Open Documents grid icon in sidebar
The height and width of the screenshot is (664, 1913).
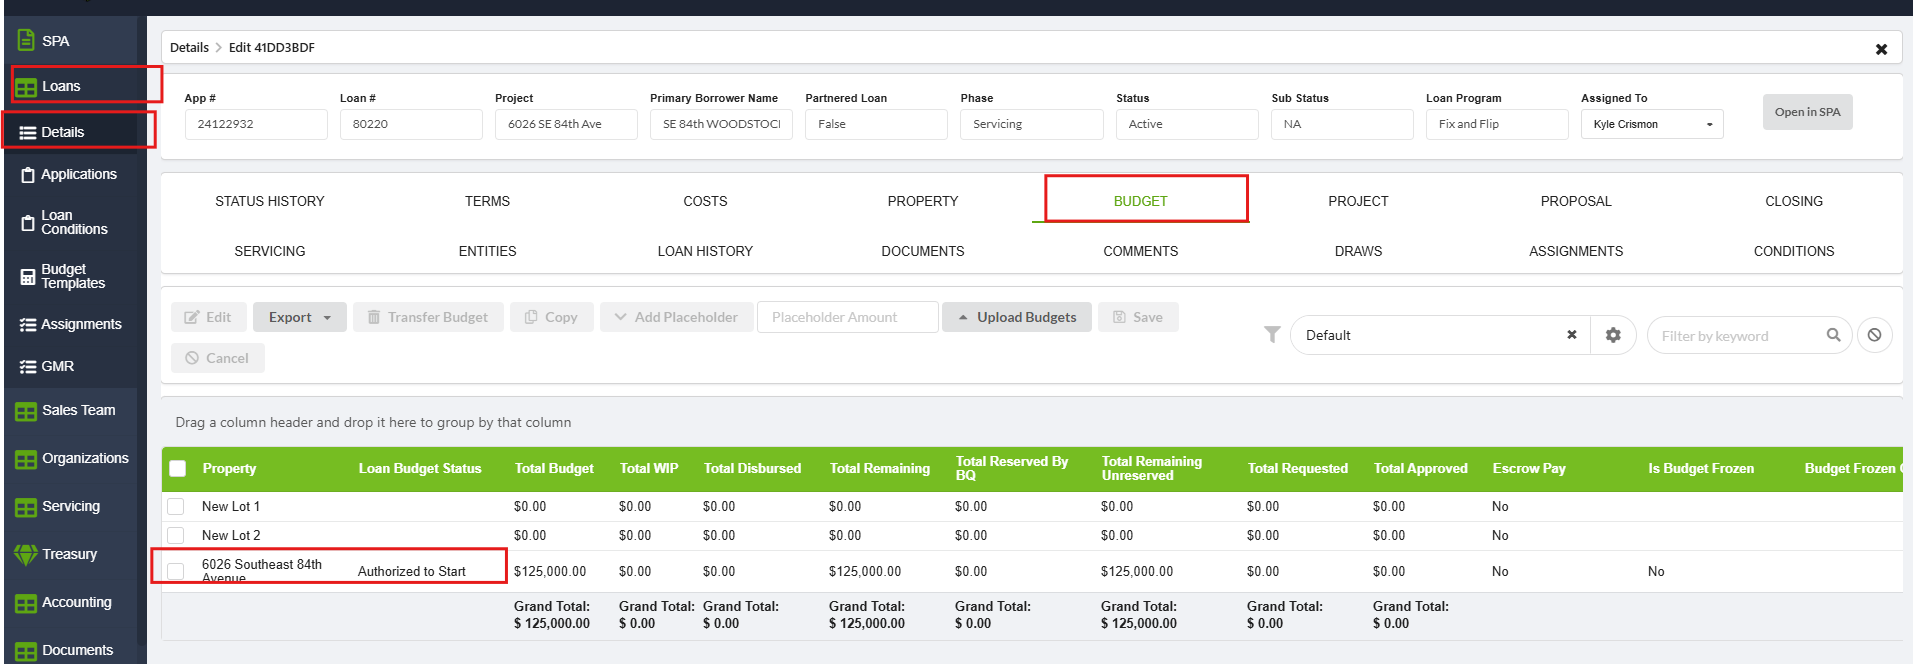(26, 651)
